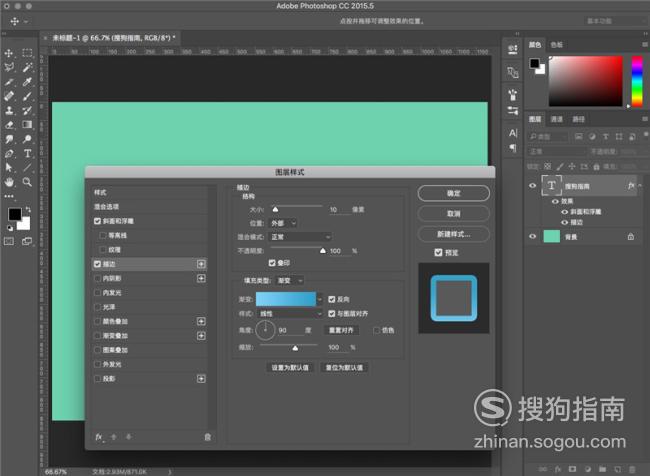Select the Path Selection arrow tool
650x476 pixels.
(9, 168)
